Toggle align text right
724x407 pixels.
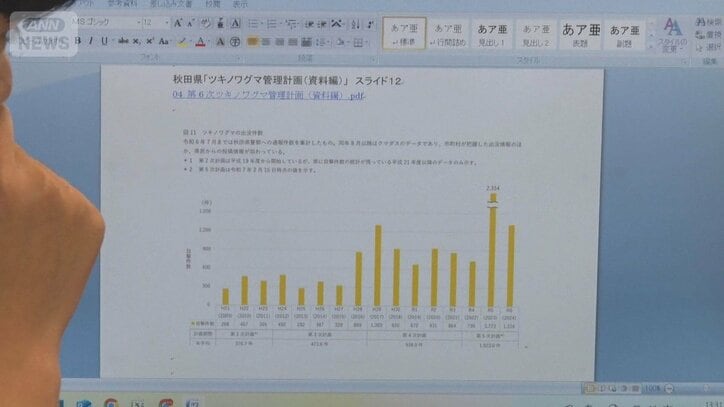(x=279, y=43)
